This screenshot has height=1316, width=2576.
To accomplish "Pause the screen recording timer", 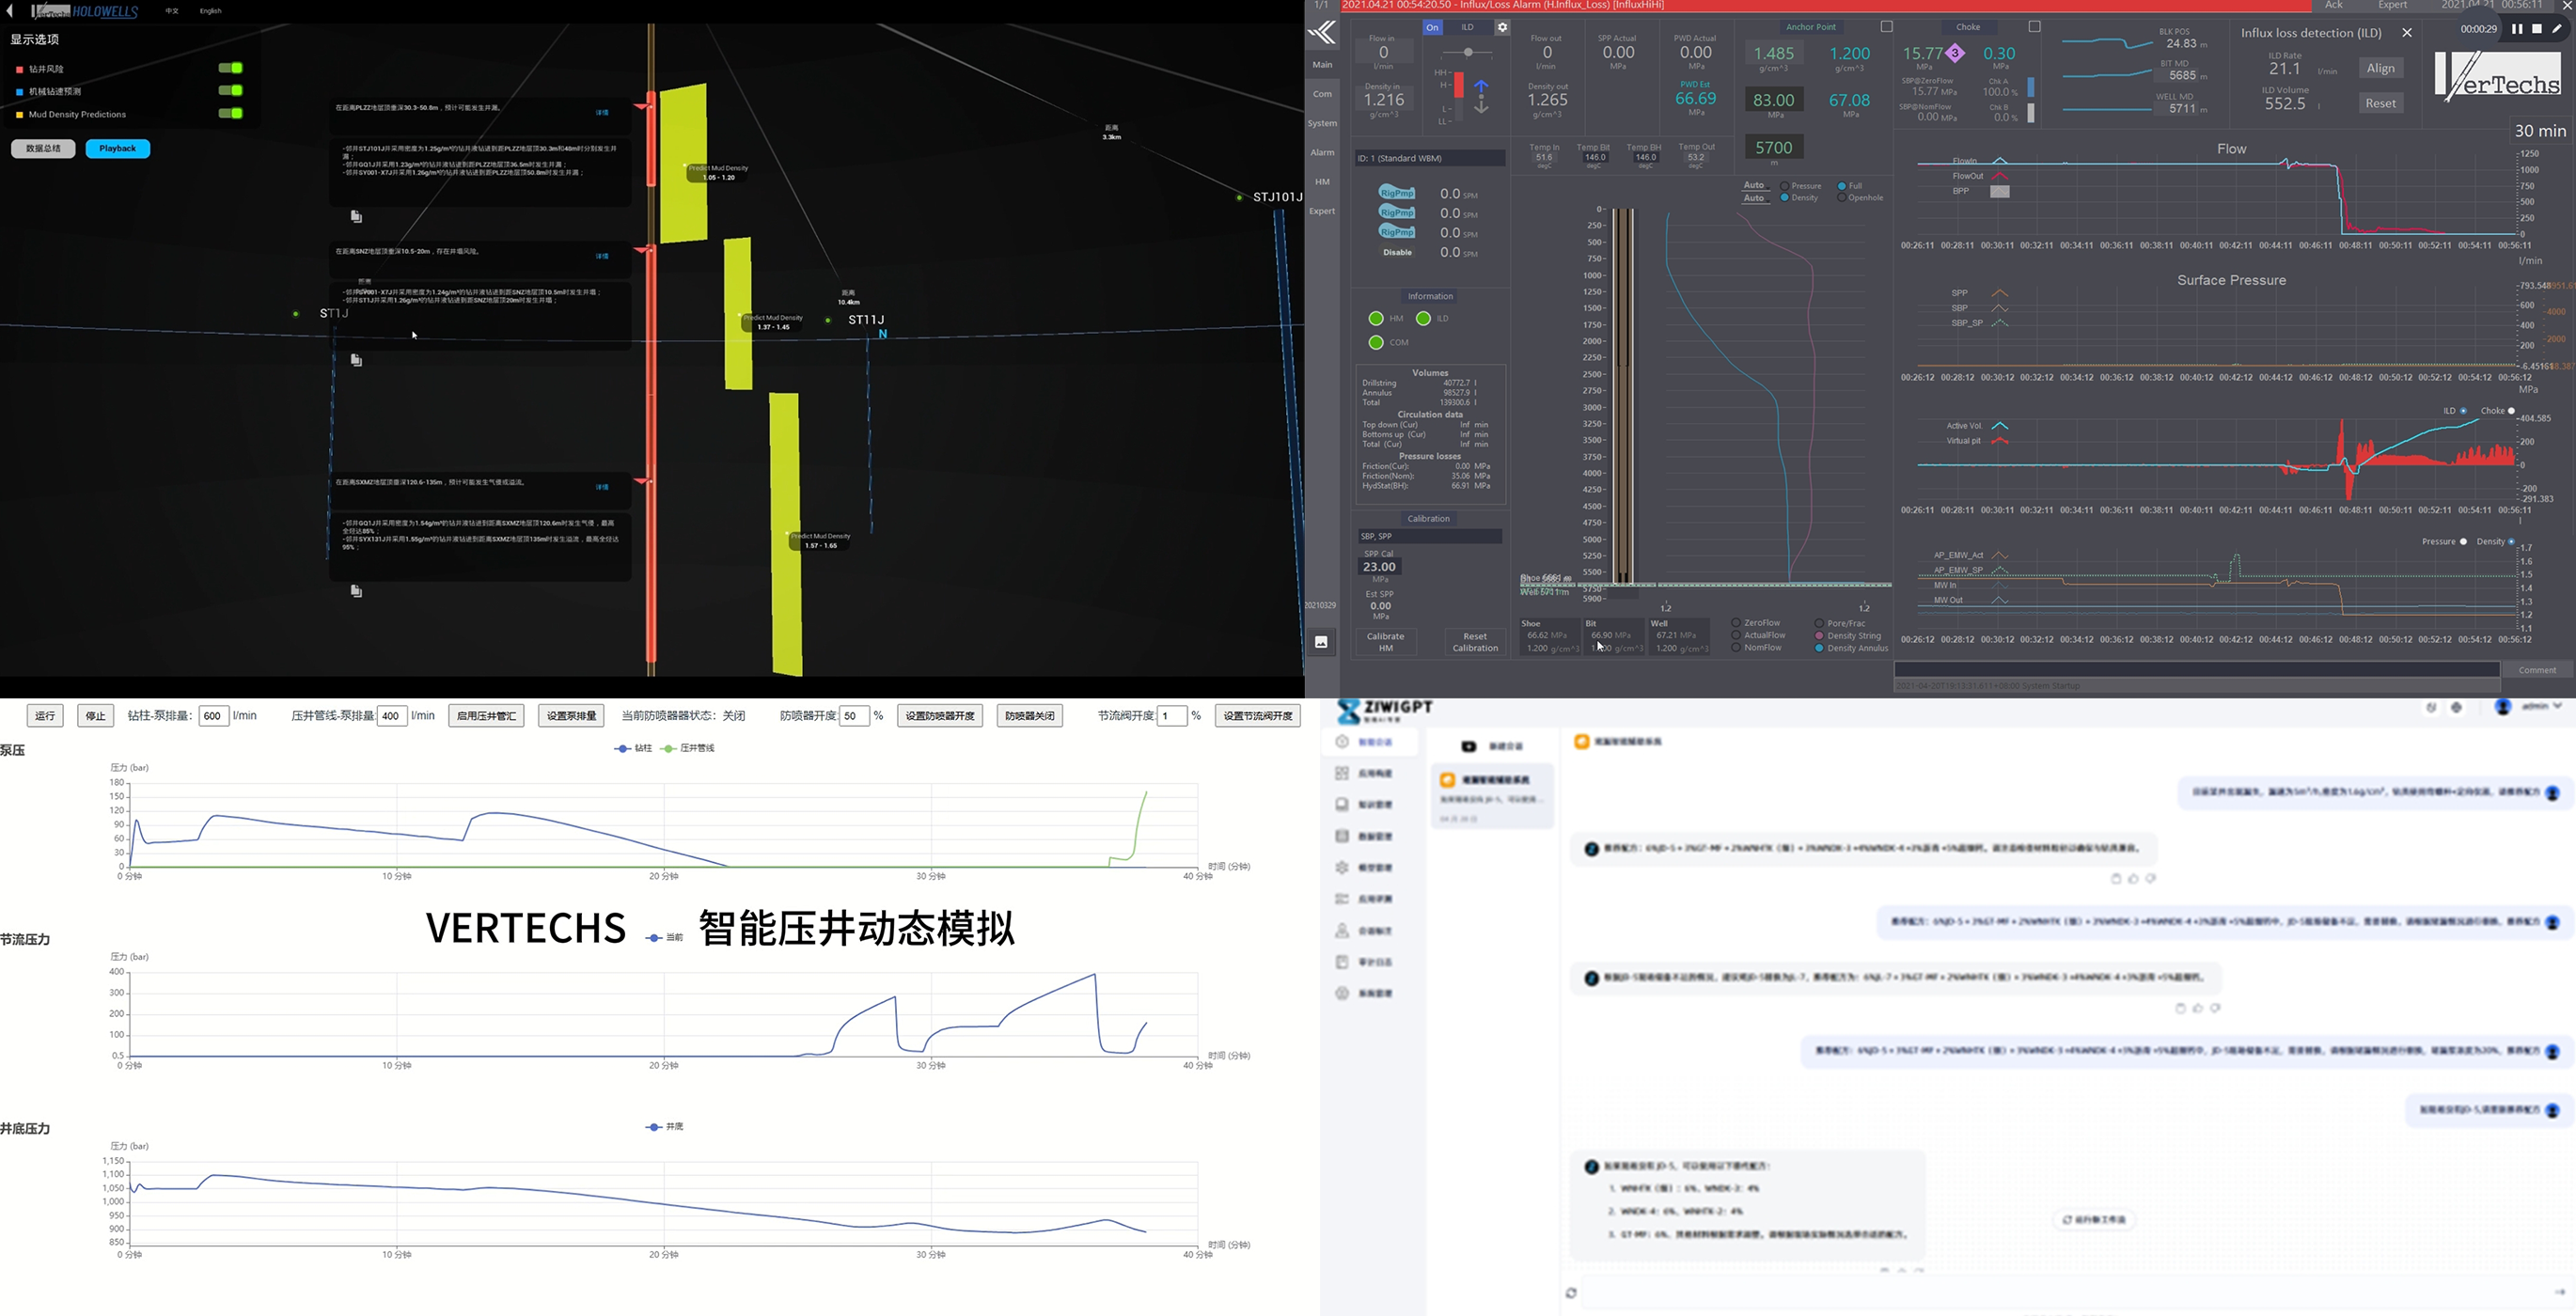I will [x=2517, y=29].
